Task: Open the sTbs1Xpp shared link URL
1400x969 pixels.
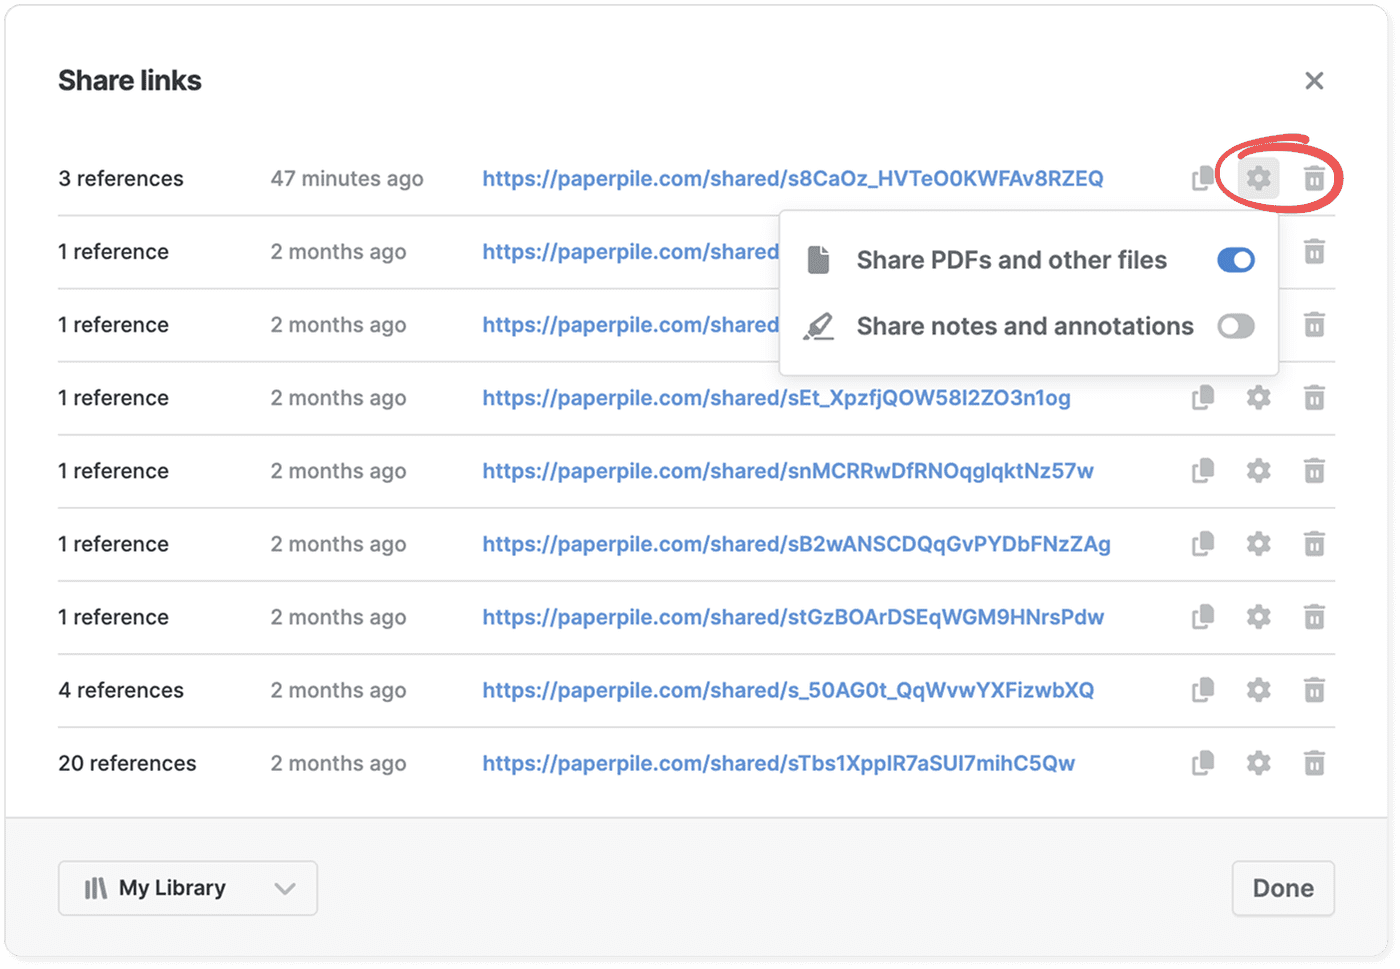Action: pos(779,762)
